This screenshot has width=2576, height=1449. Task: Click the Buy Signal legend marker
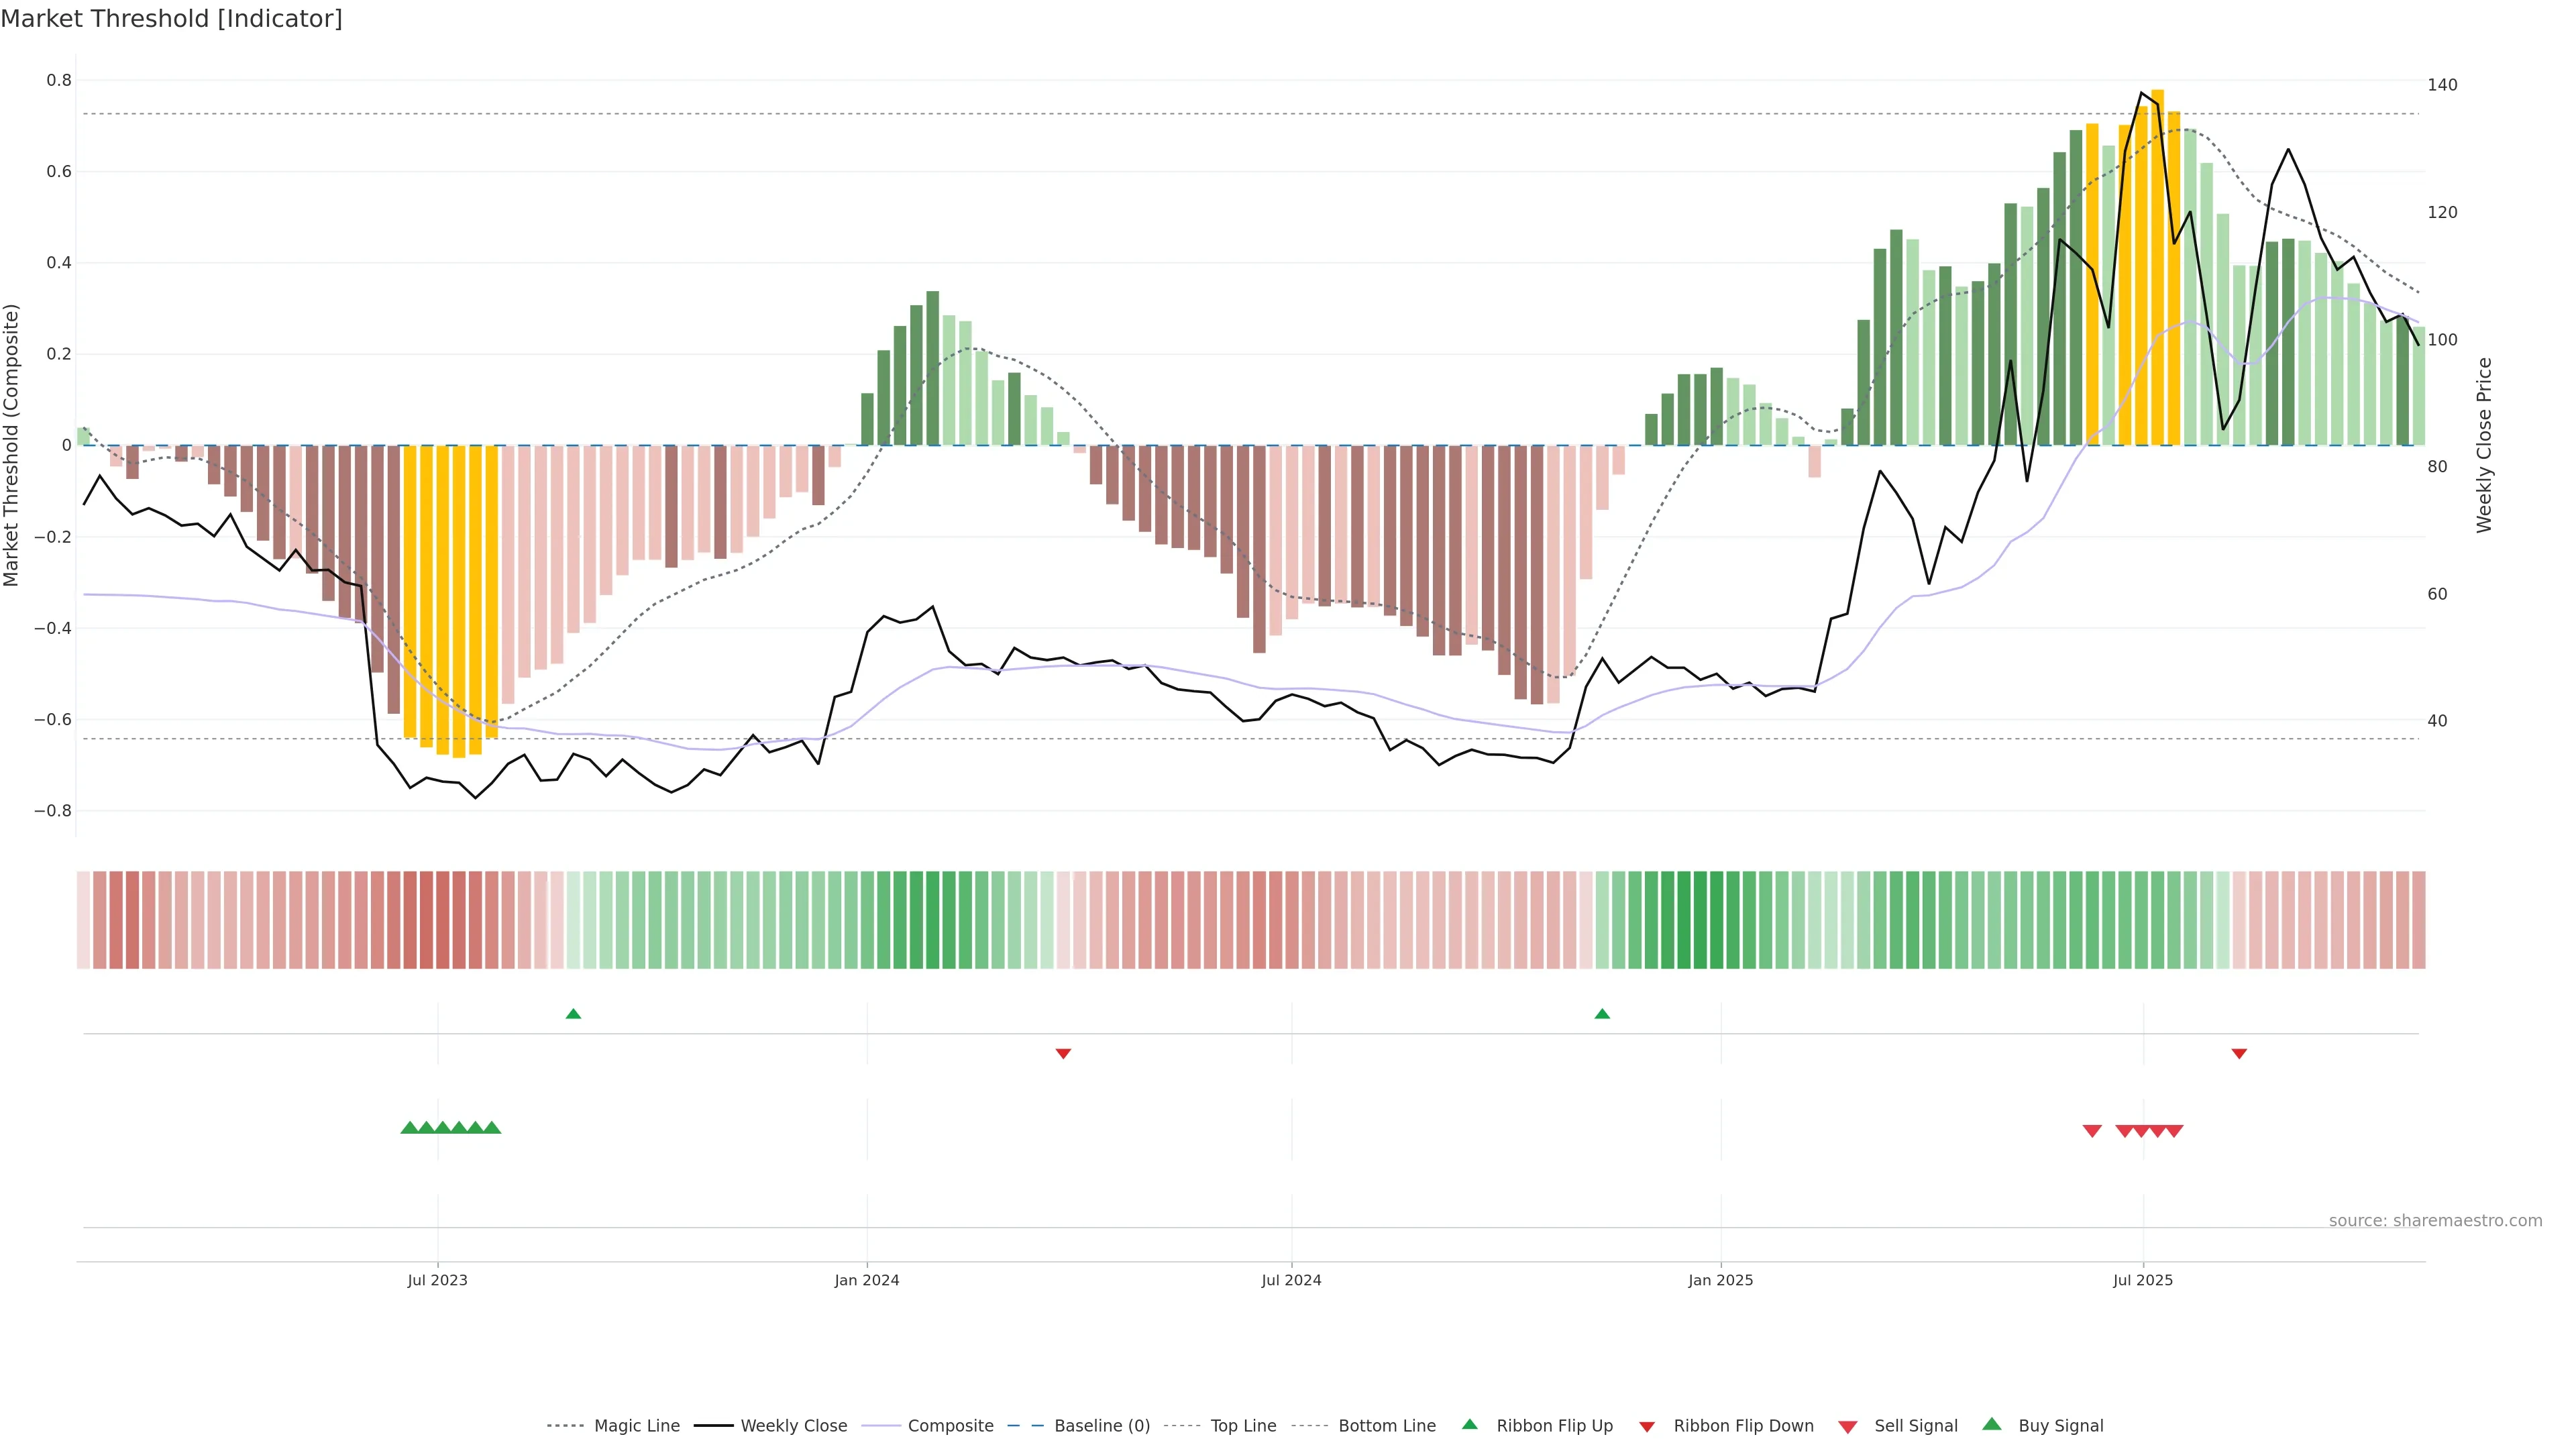pos(1991,1424)
